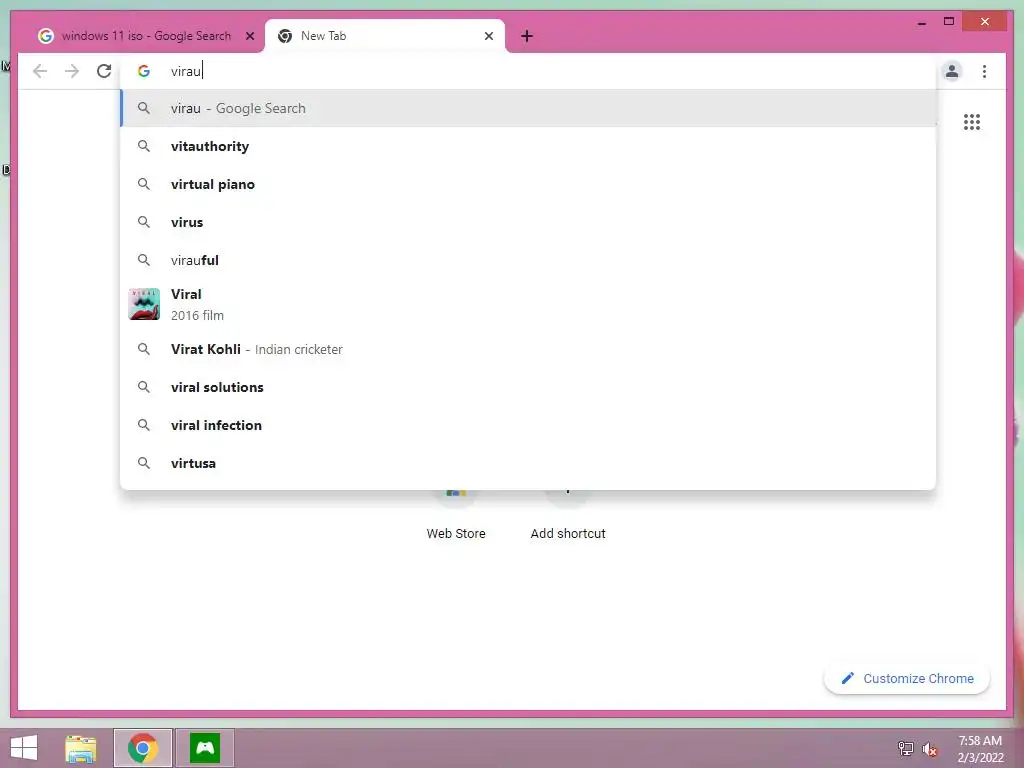Viewport: 1024px width, 768px height.
Task: Reload the page with refresh icon
Action: coord(104,71)
